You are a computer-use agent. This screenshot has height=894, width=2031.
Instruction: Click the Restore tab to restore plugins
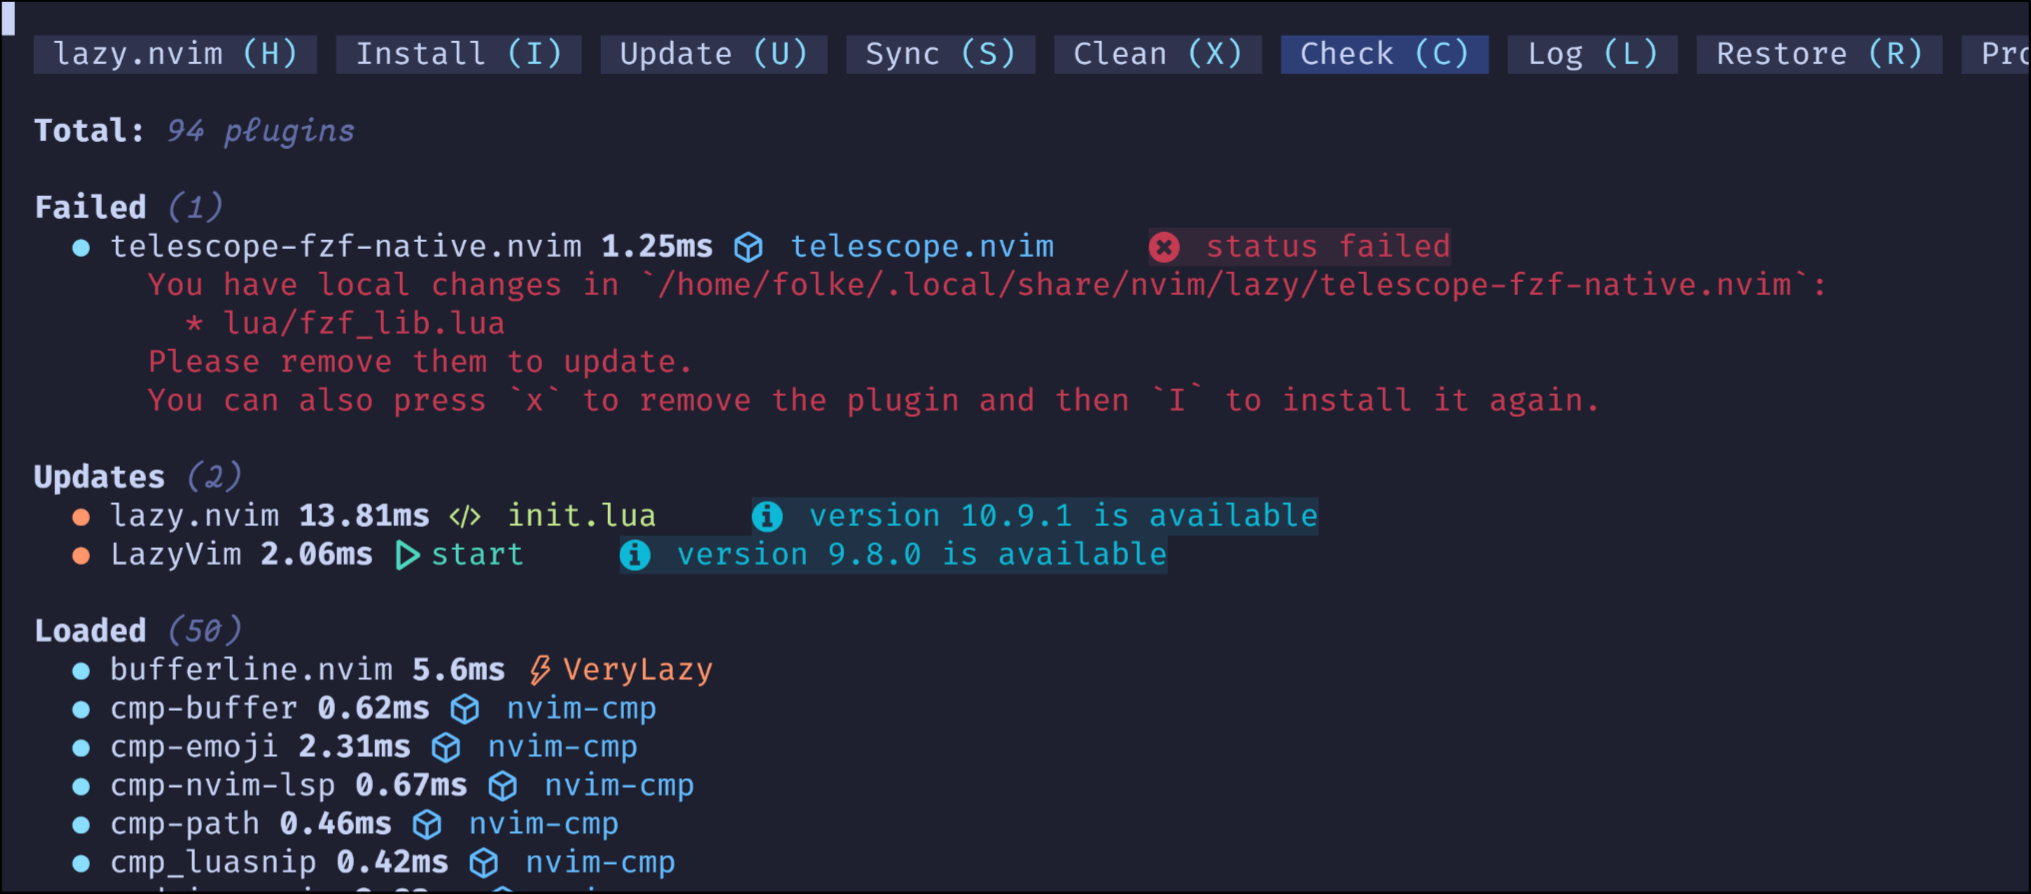(1818, 53)
